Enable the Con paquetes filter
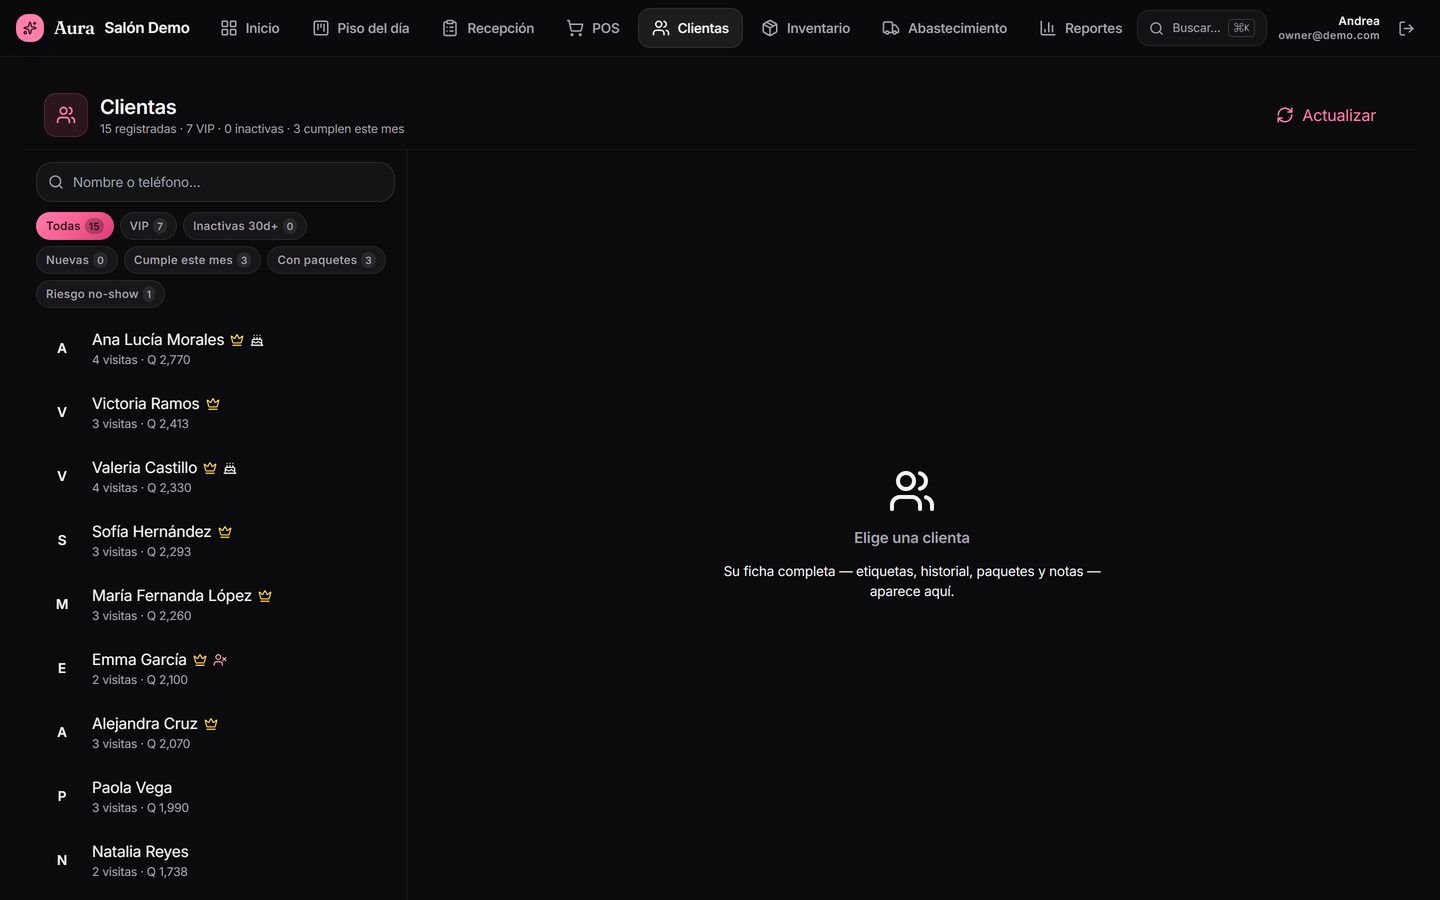Image resolution: width=1440 pixels, height=900 pixels. (326, 260)
